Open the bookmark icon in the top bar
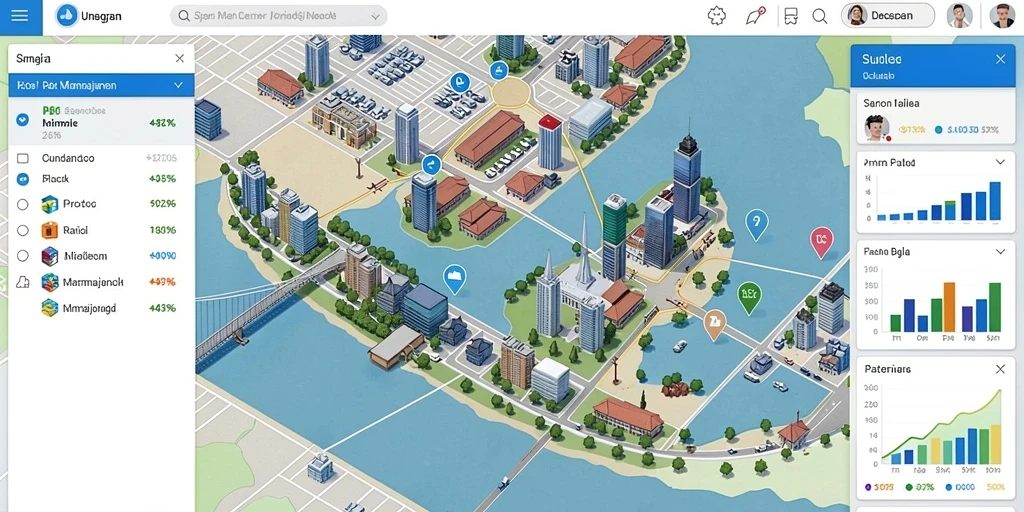Screen dimensions: 1024x512 click(x=791, y=16)
